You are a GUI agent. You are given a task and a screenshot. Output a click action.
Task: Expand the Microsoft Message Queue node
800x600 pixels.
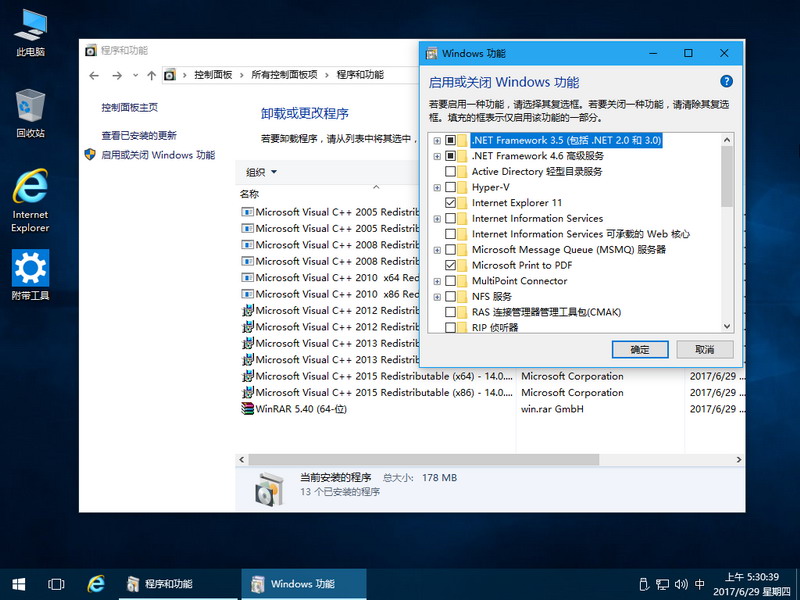point(437,250)
